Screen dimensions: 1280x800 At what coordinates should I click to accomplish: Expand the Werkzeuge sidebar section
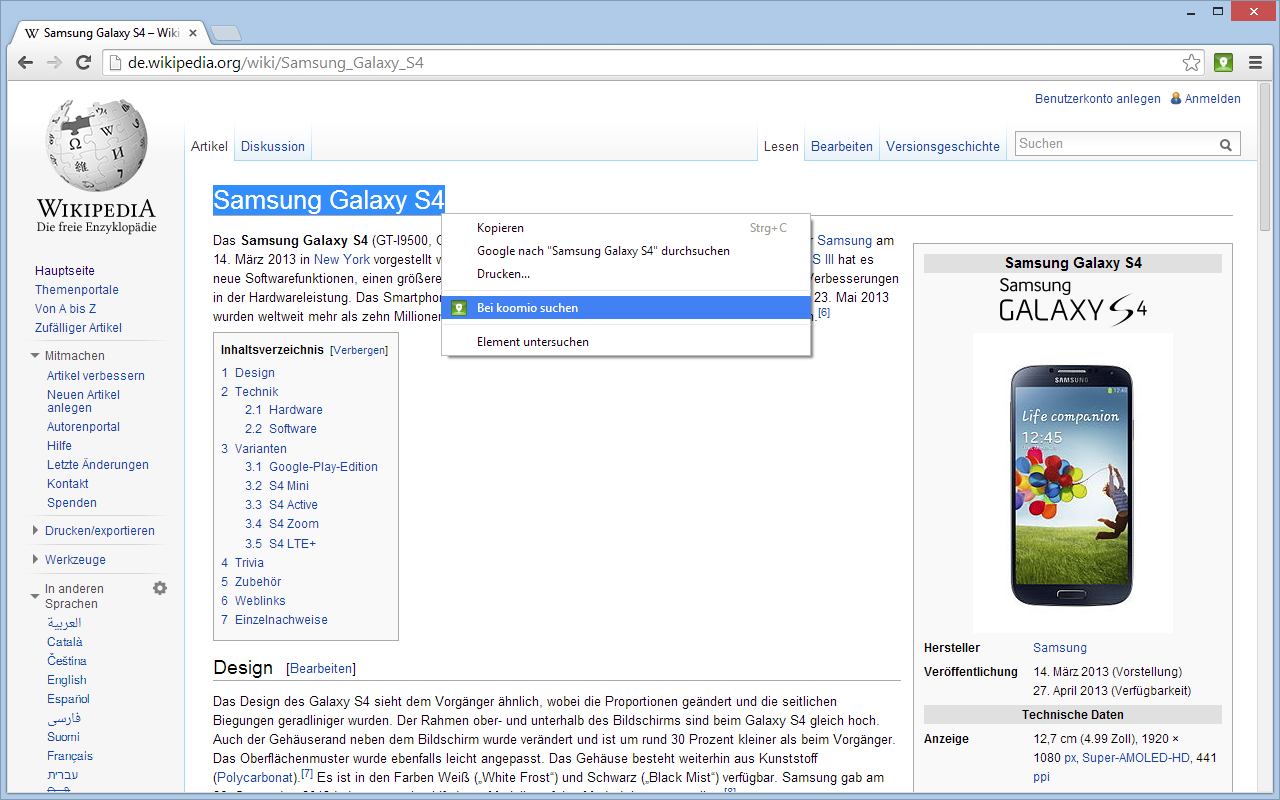[36, 560]
